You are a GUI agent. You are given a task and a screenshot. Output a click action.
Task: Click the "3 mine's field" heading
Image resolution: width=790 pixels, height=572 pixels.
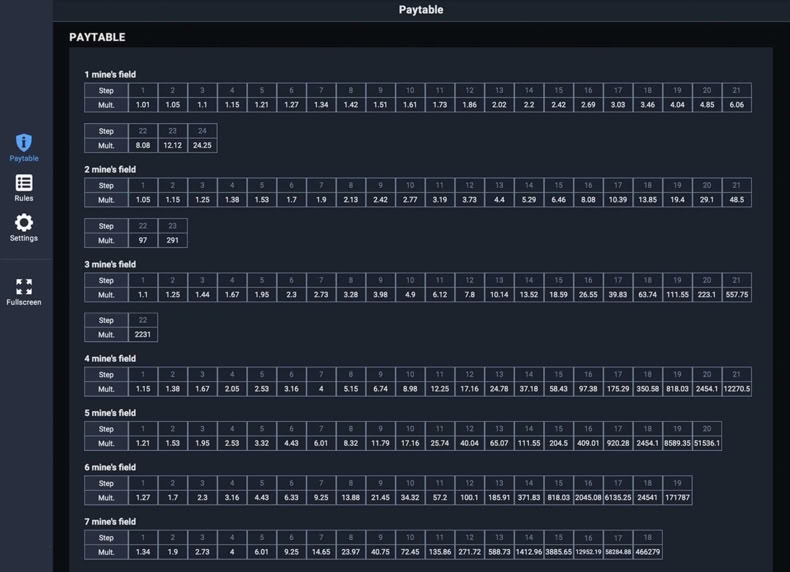click(110, 264)
